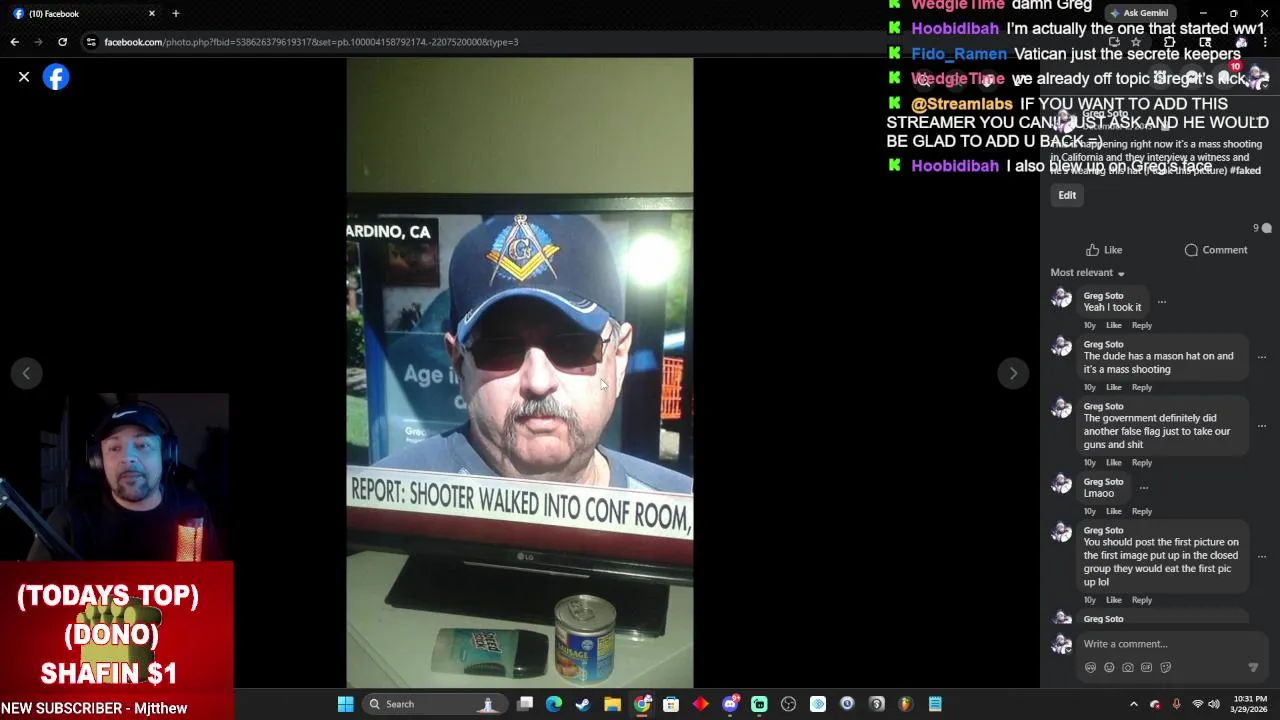1280x720 pixels.
Task: Click the Ask Gemini button
Action: 1139,13
